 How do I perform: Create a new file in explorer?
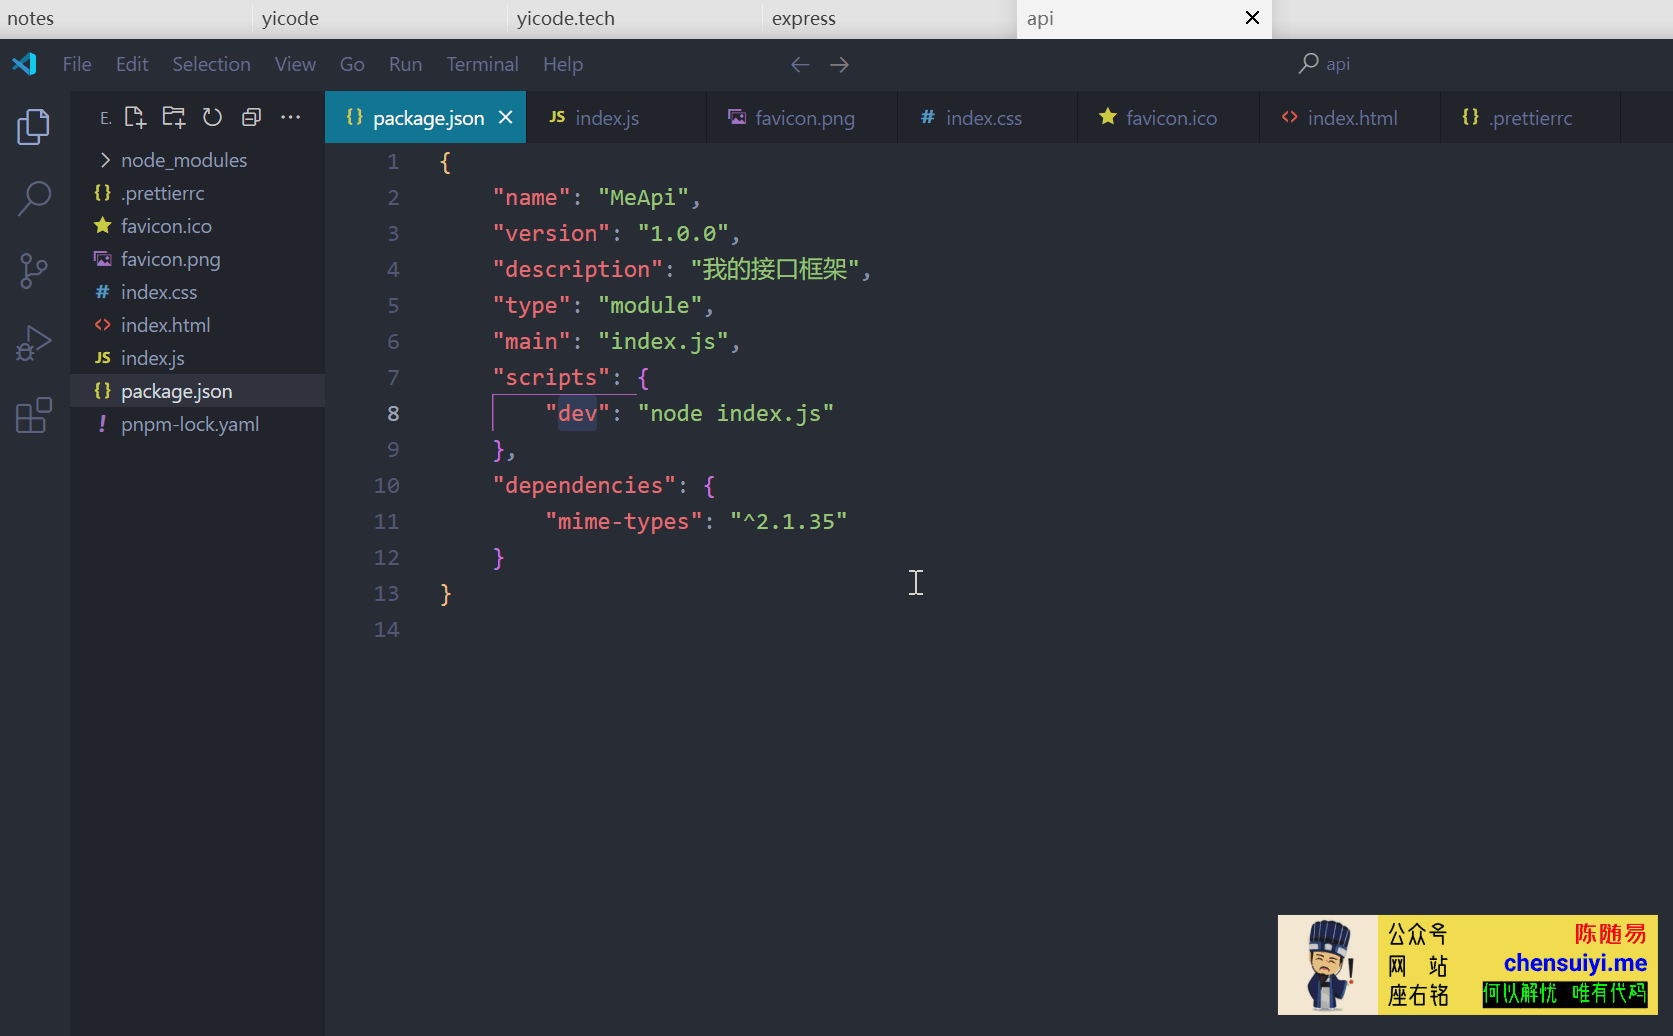(x=135, y=117)
